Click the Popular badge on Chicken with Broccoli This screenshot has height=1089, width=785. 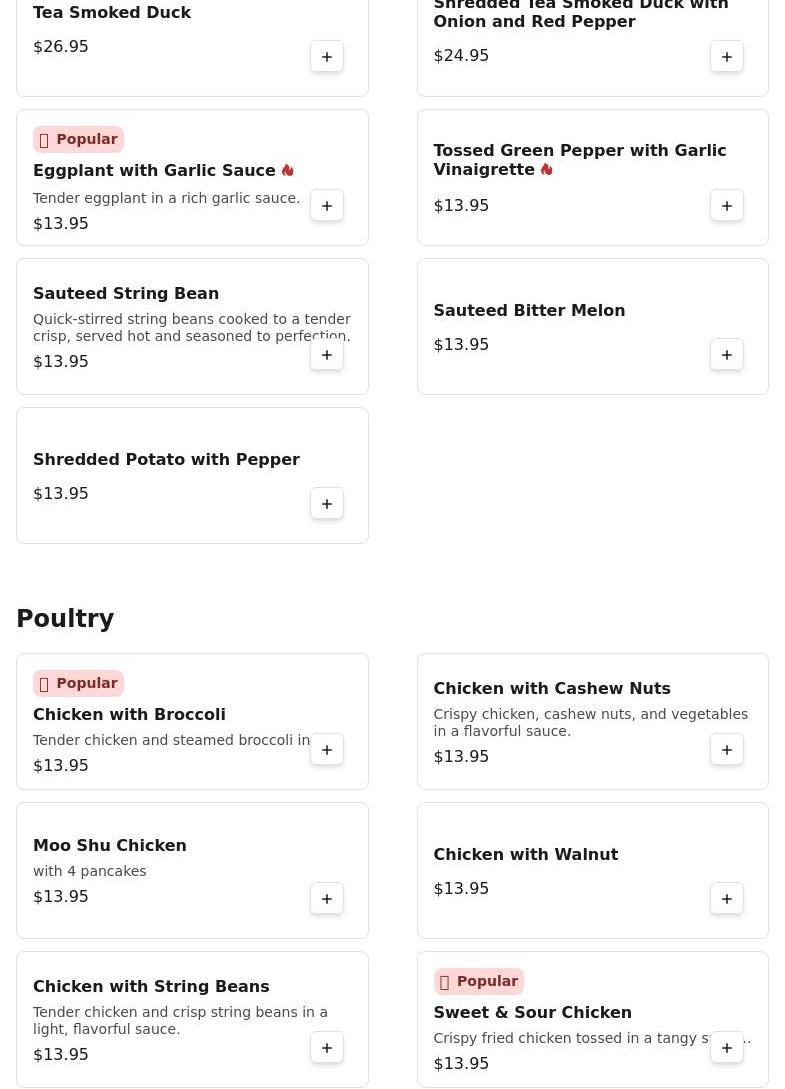point(78,683)
